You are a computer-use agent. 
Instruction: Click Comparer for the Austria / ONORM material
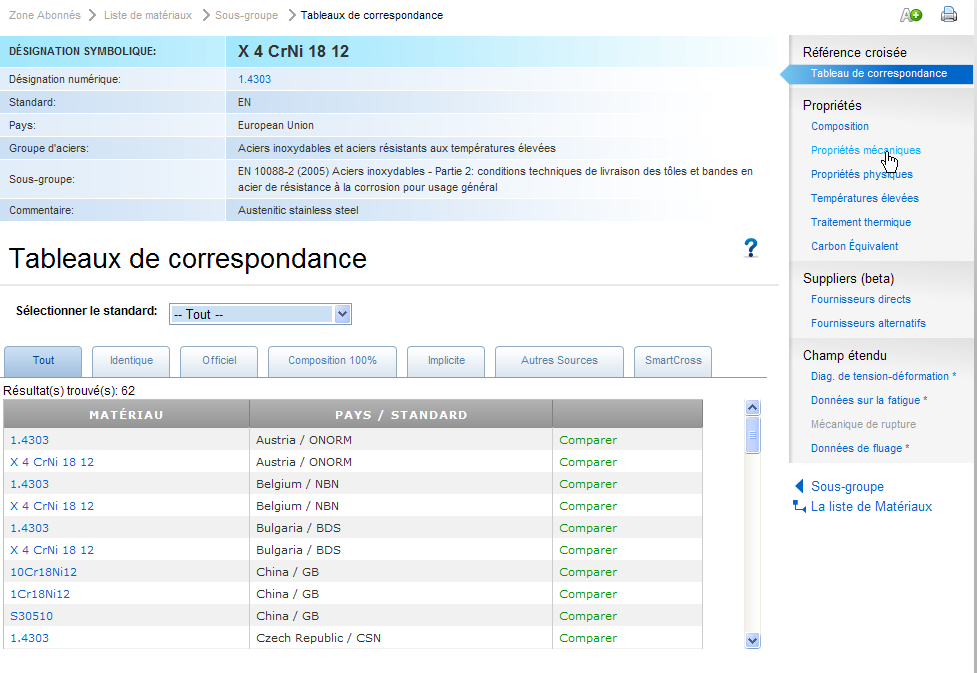[588, 439]
